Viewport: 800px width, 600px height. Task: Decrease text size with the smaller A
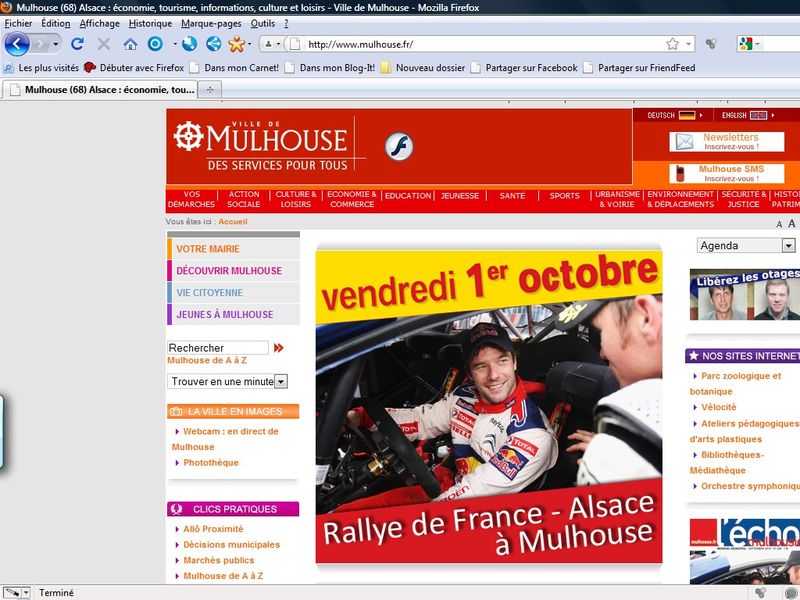[x=779, y=224]
